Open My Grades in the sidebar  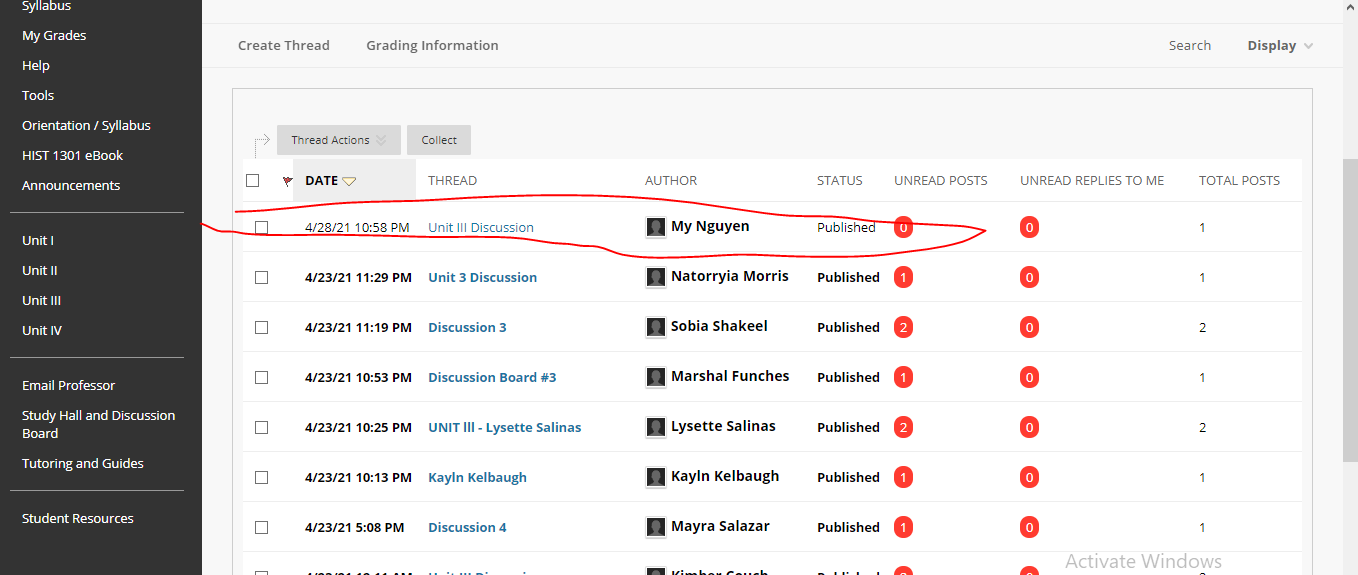(54, 36)
